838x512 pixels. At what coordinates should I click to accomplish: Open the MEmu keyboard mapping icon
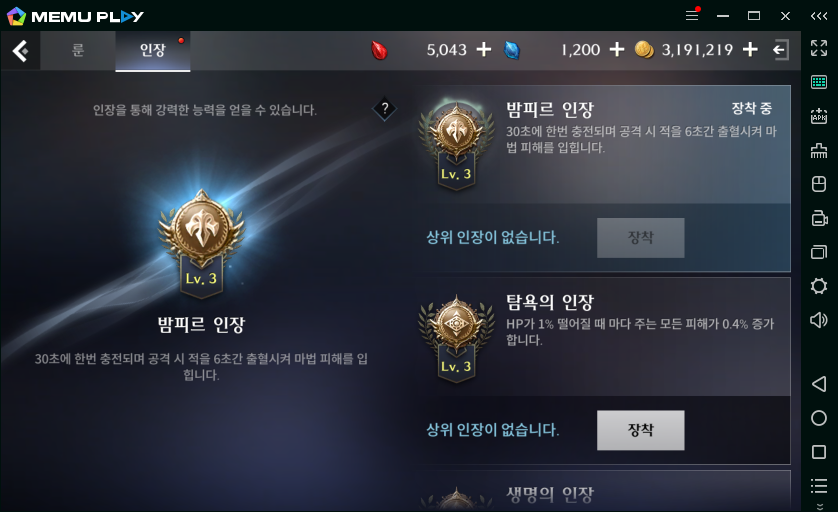click(x=819, y=82)
